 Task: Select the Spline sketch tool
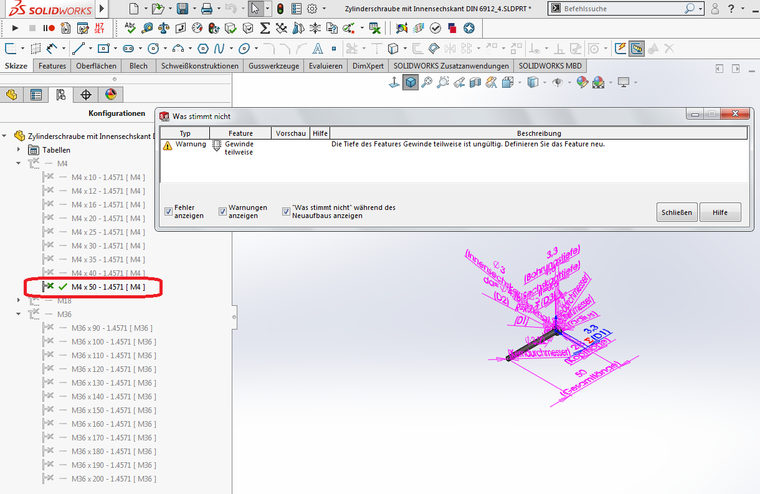(219, 48)
